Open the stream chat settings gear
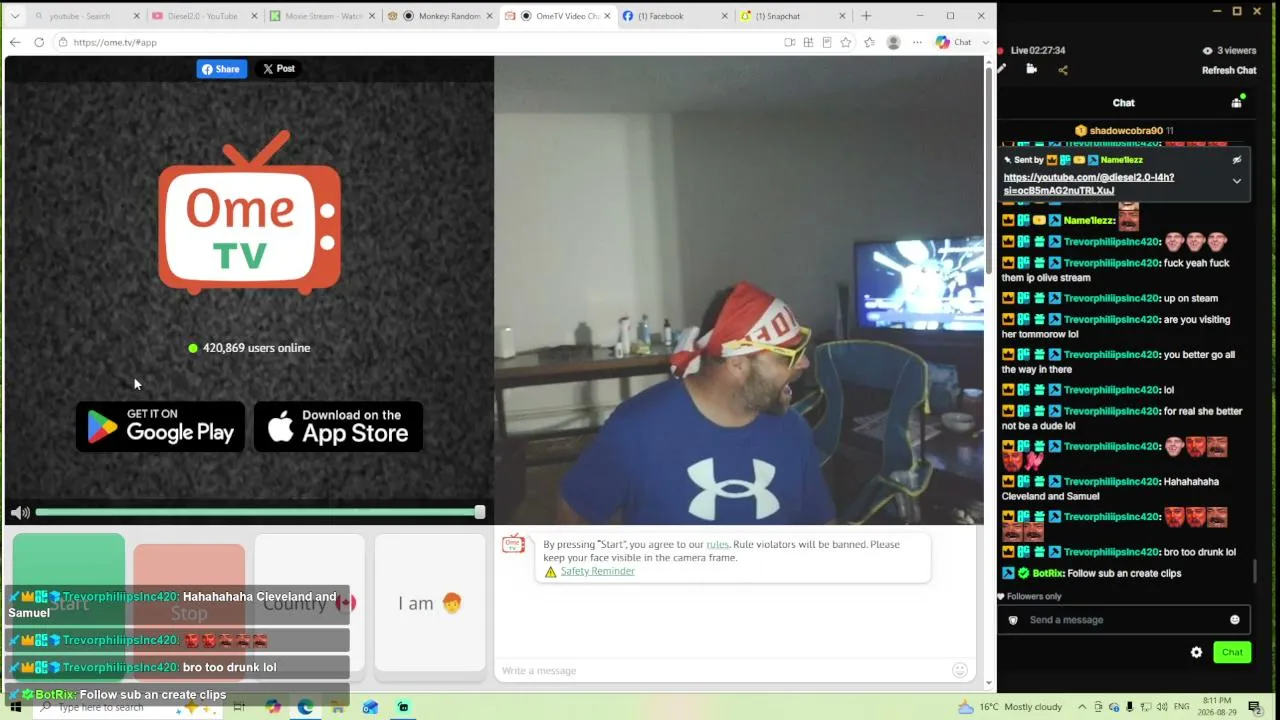The height and width of the screenshot is (720, 1280). (x=1196, y=652)
